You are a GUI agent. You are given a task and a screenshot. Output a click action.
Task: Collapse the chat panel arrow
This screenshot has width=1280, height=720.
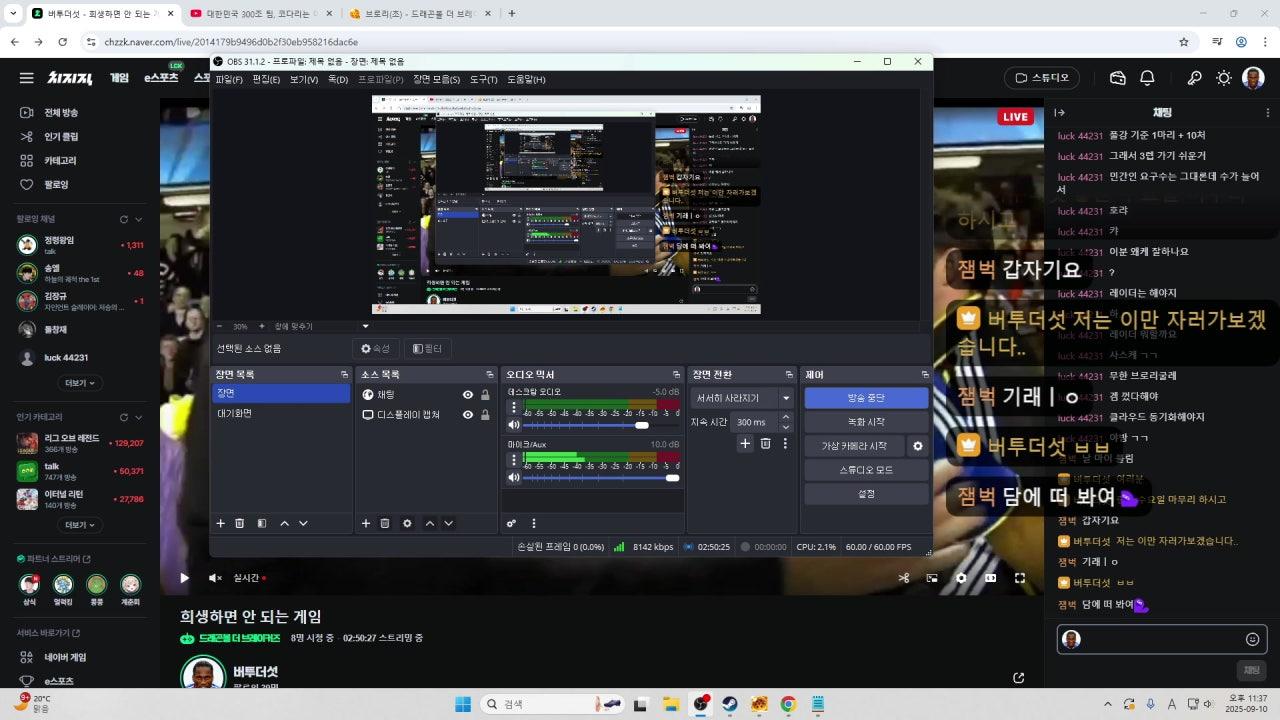tap(1060, 113)
